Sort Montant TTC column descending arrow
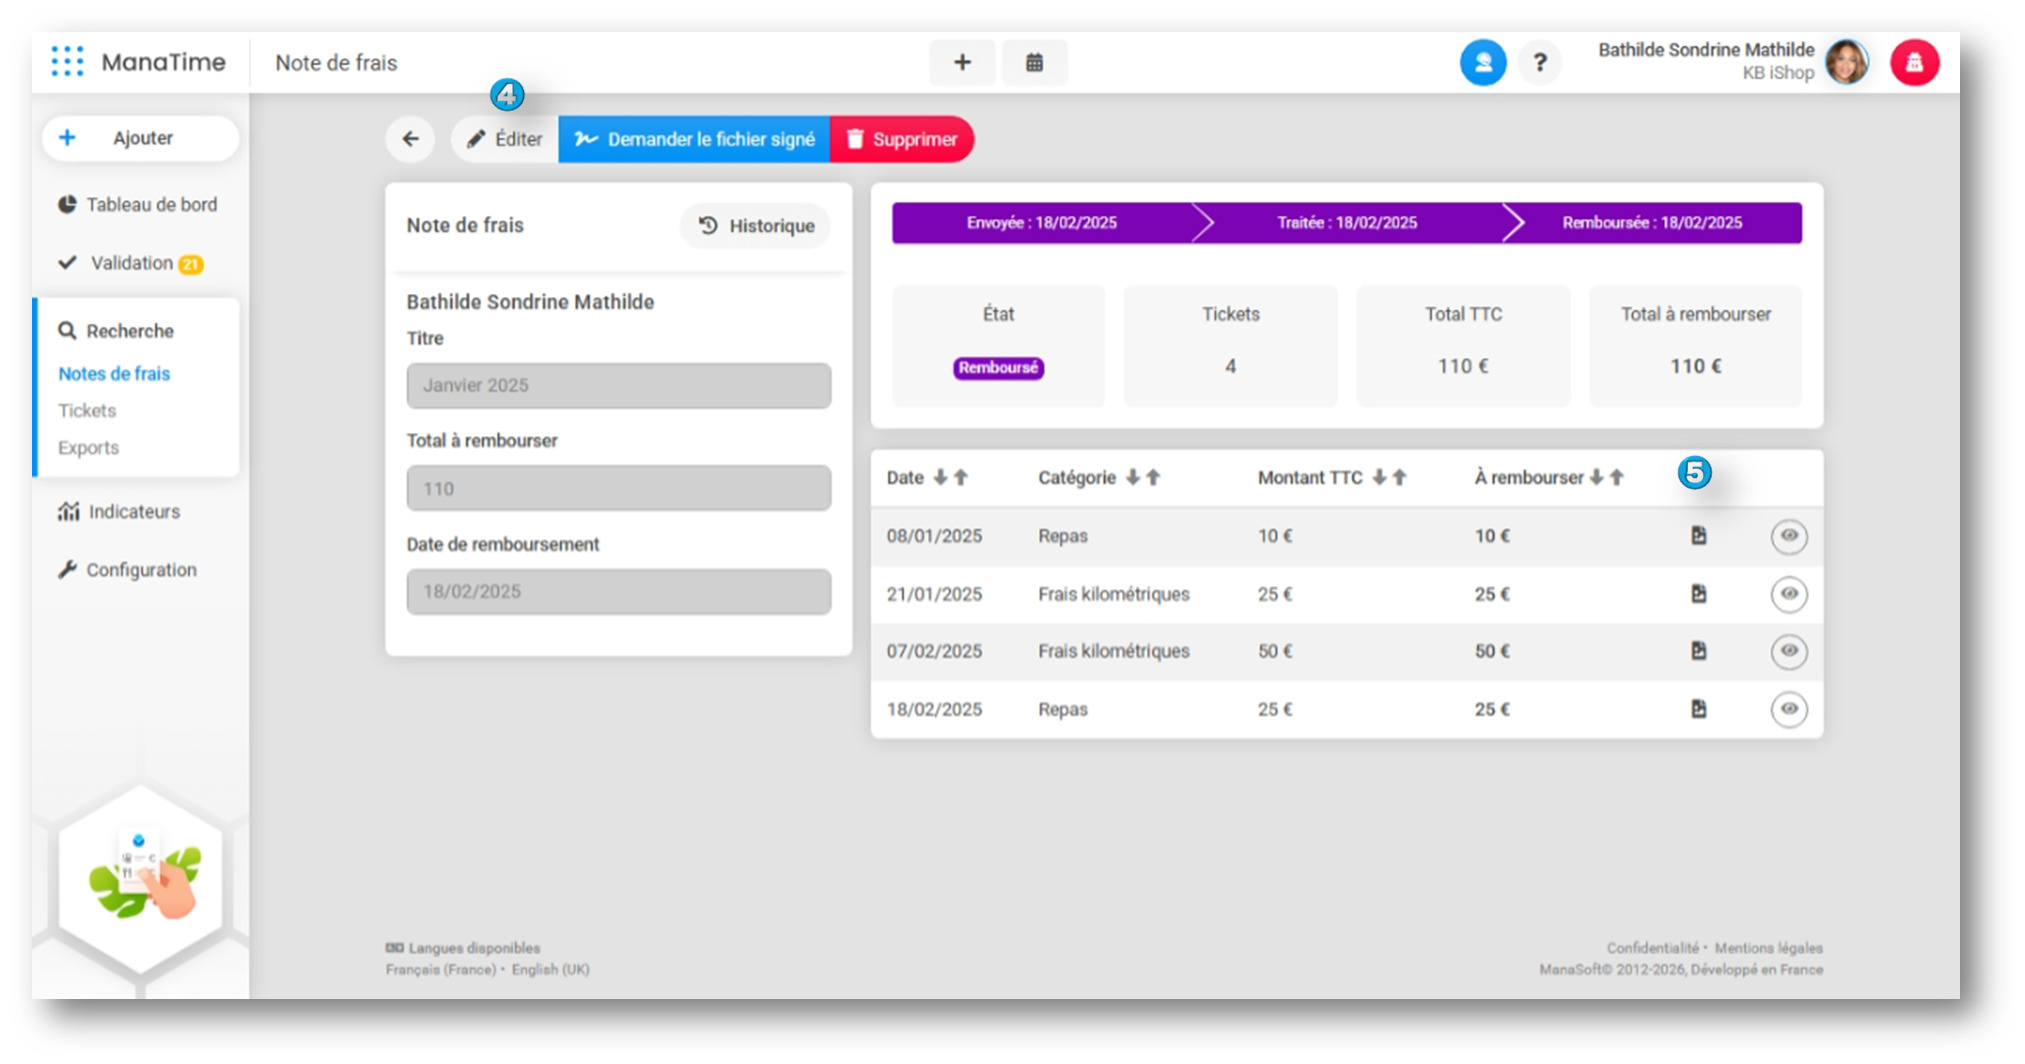The height and width of the screenshot is (1064, 2025). pos(1379,478)
